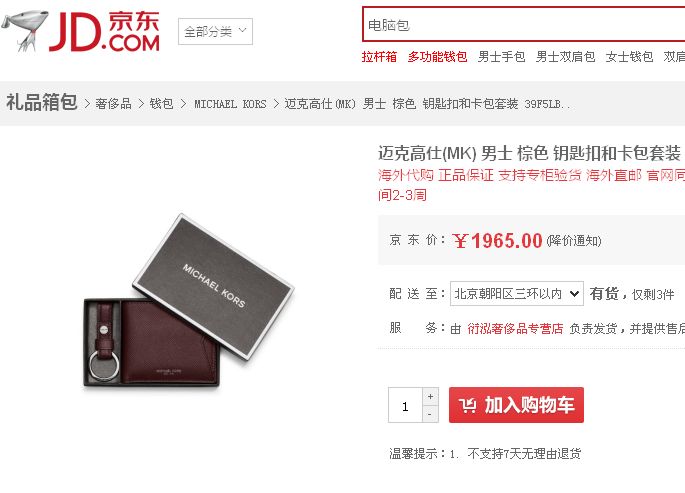Open the 多功能钱包 hot search link
This screenshot has height=493, width=685.
(x=437, y=57)
